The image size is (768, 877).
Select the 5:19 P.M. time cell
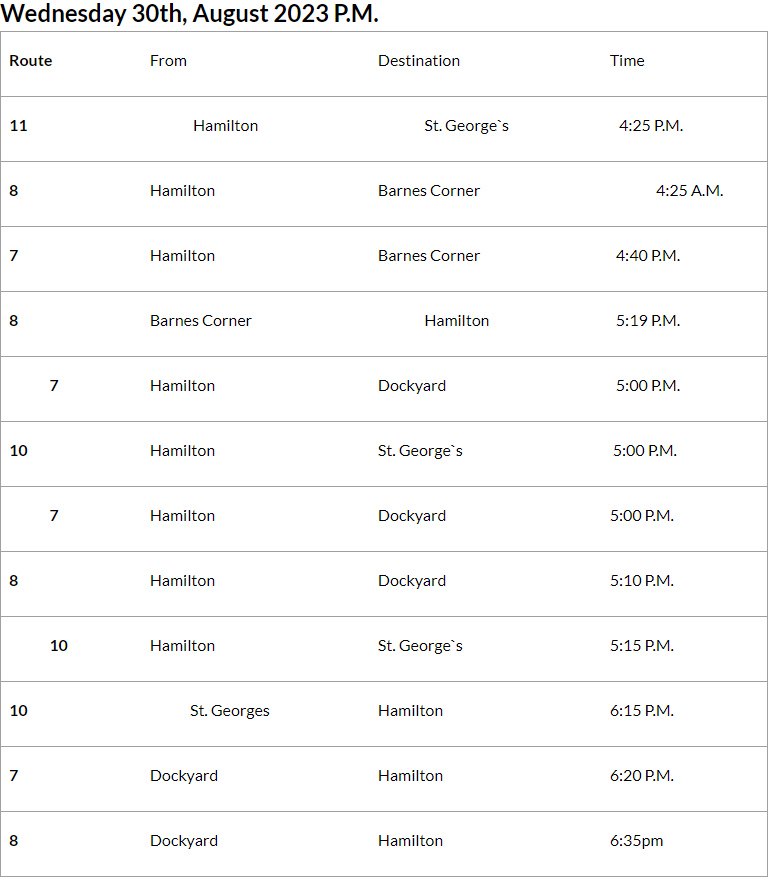coord(647,321)
